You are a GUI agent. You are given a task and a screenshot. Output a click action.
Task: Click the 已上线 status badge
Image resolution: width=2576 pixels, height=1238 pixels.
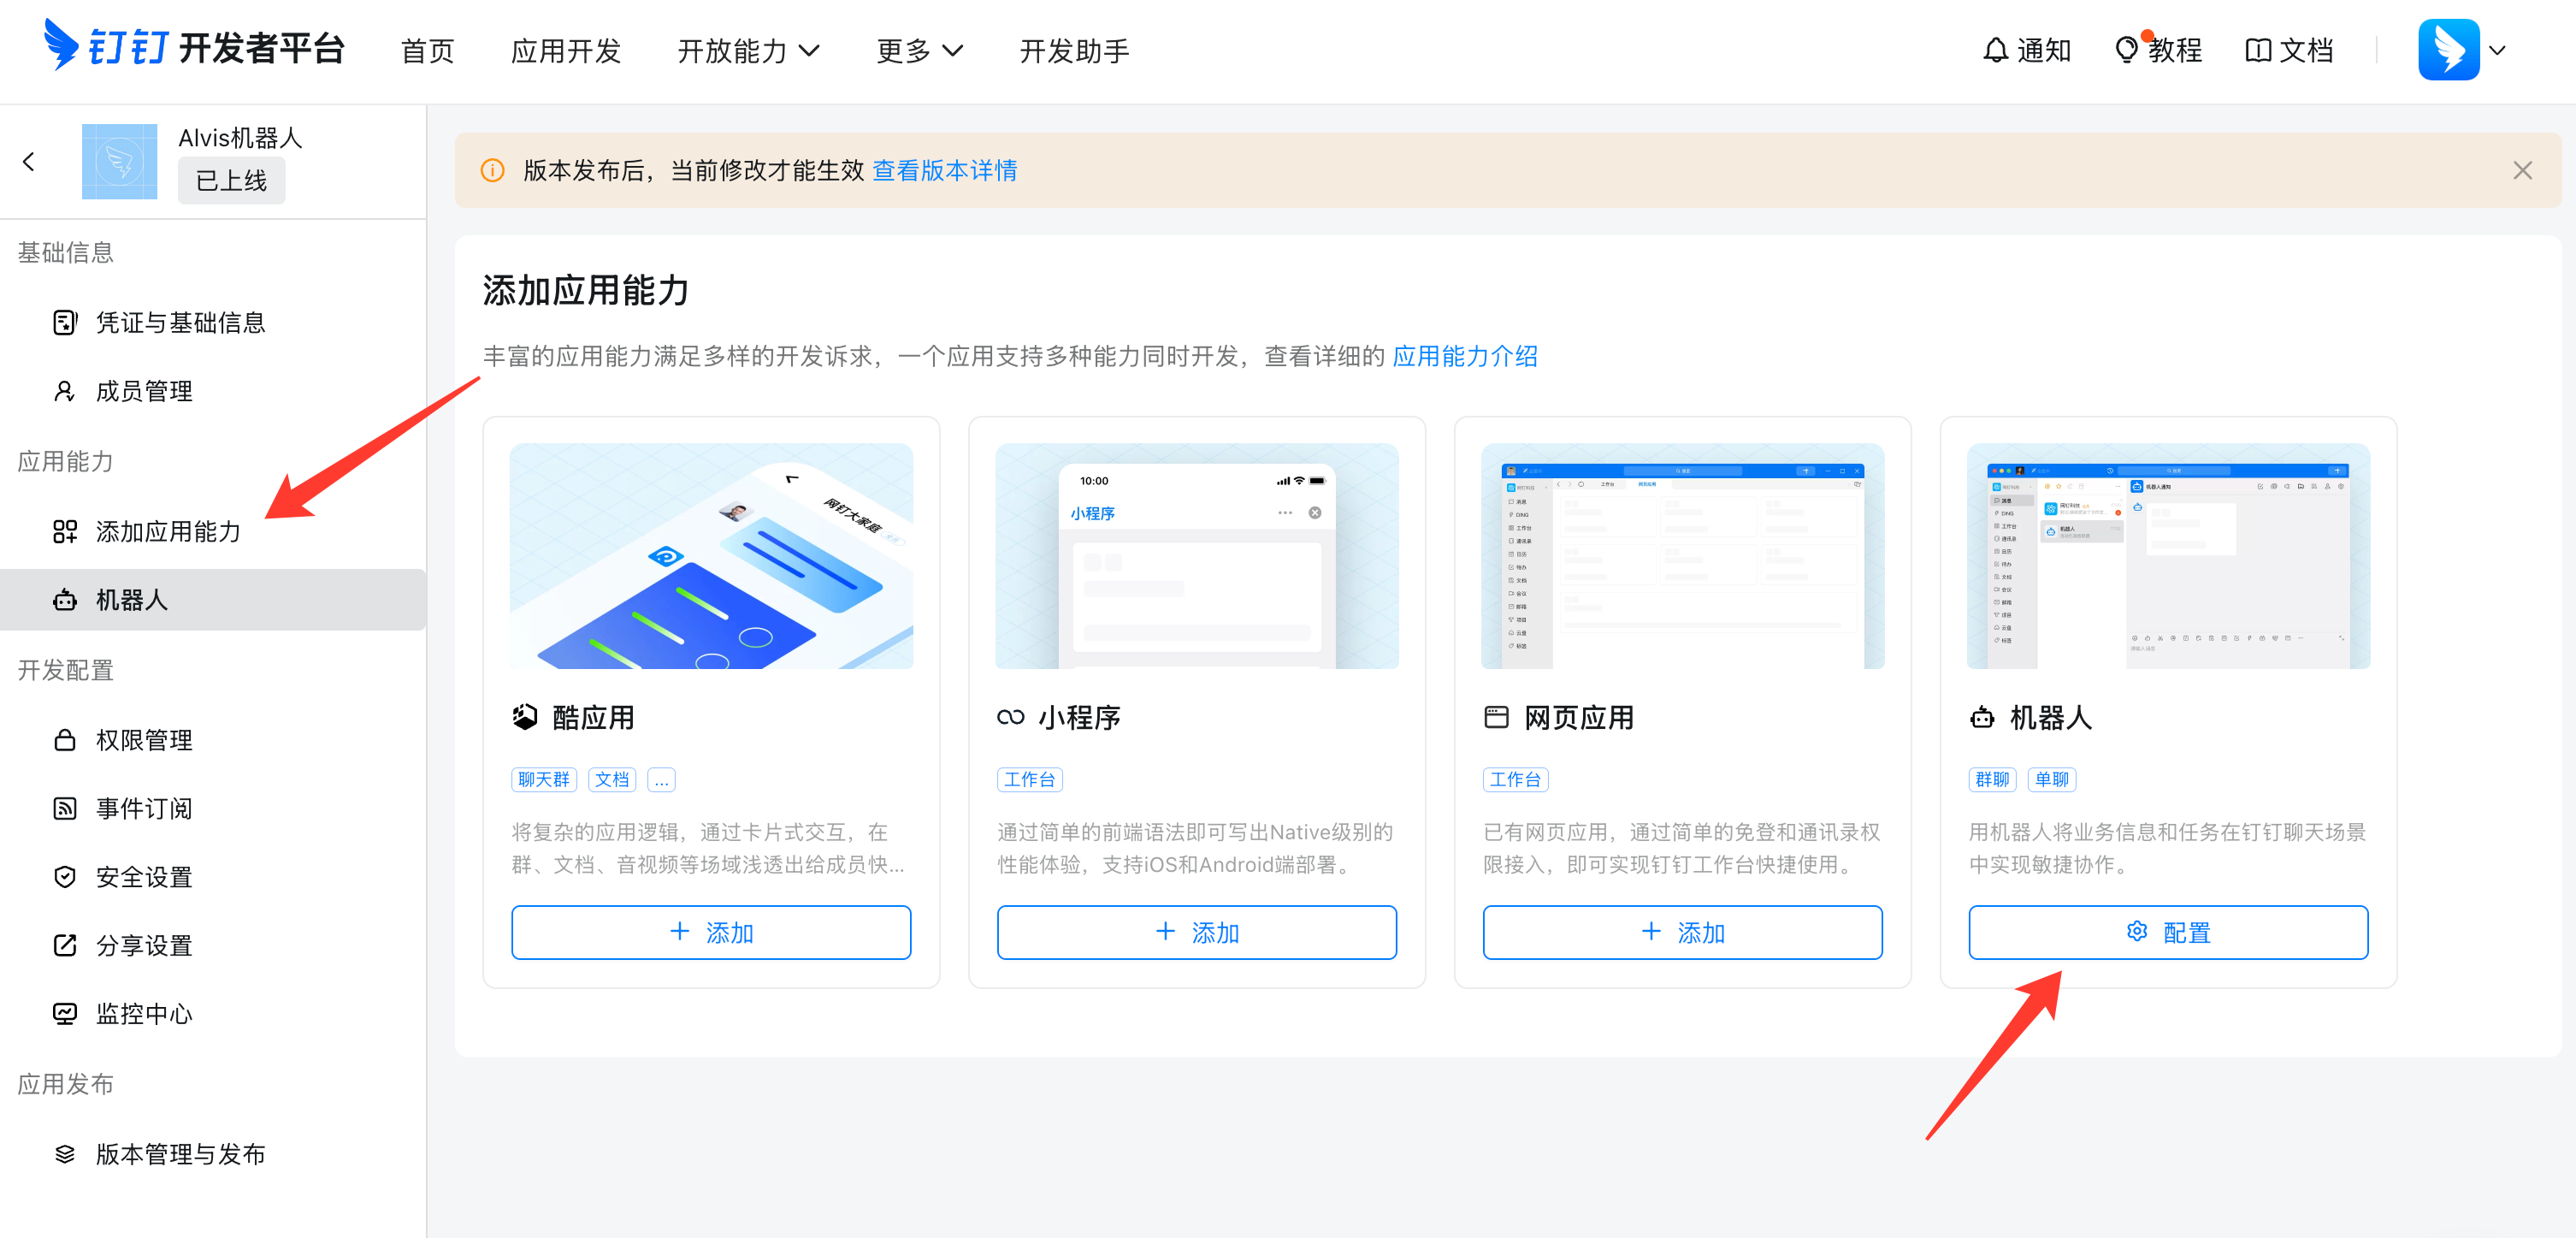pos(231,181)
